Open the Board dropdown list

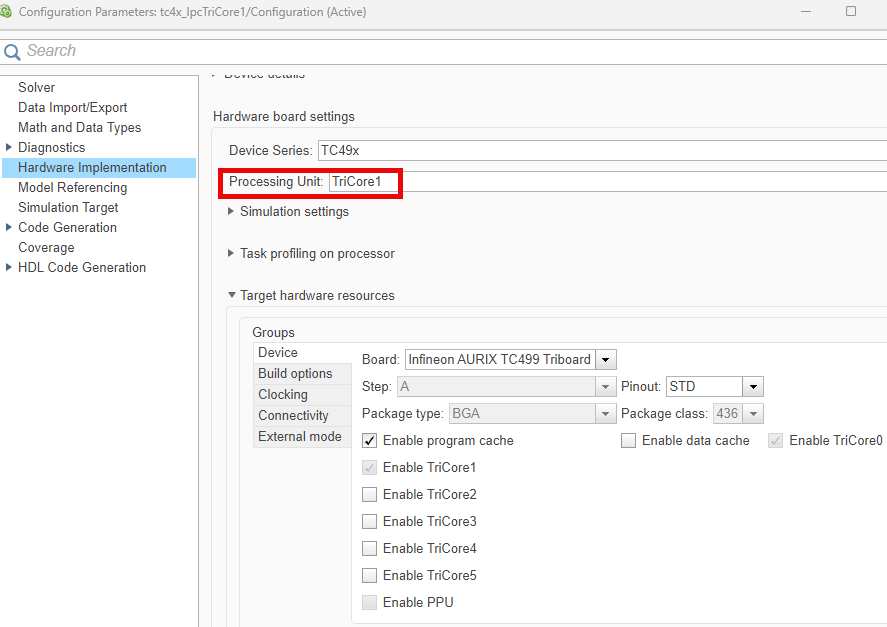click(606, 360)
